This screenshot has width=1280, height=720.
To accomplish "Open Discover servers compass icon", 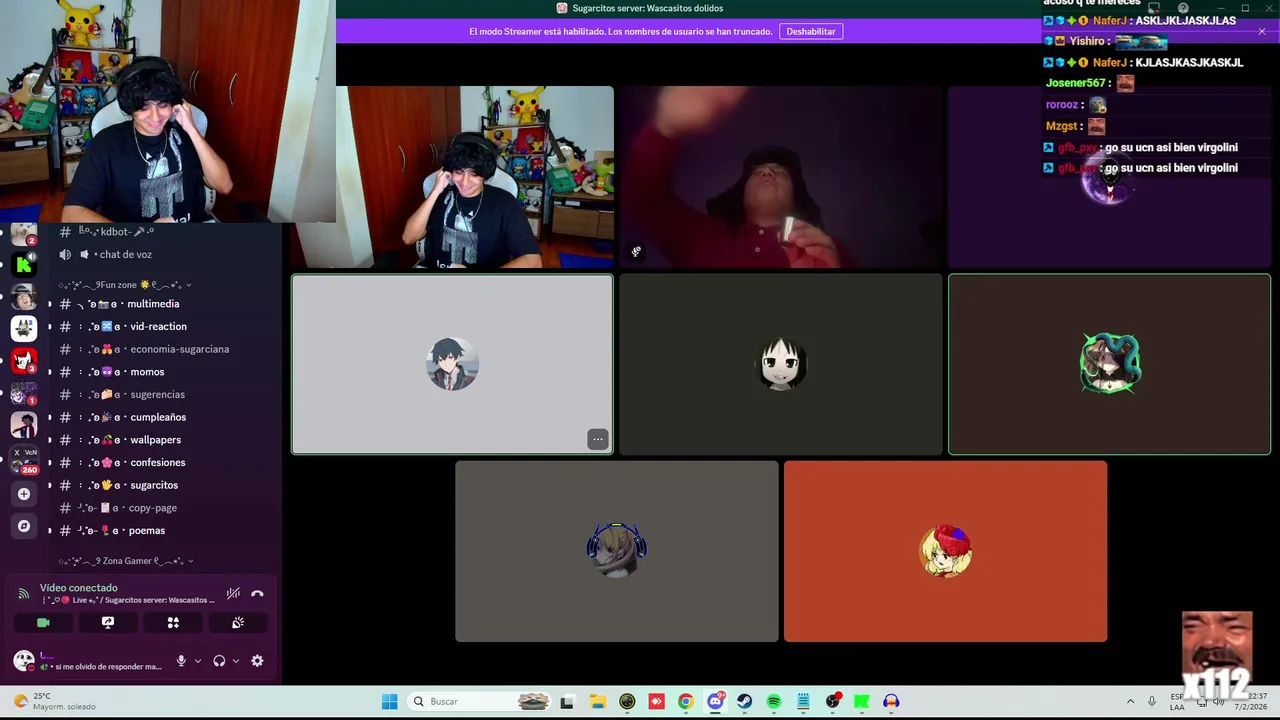I will 24,526.
